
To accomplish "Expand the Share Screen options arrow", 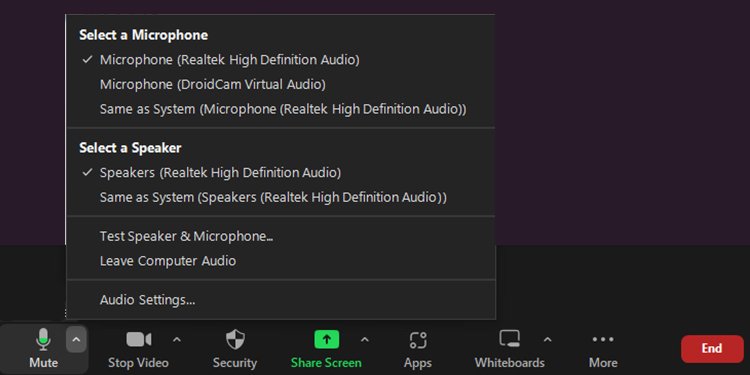I will click(364, 340).
